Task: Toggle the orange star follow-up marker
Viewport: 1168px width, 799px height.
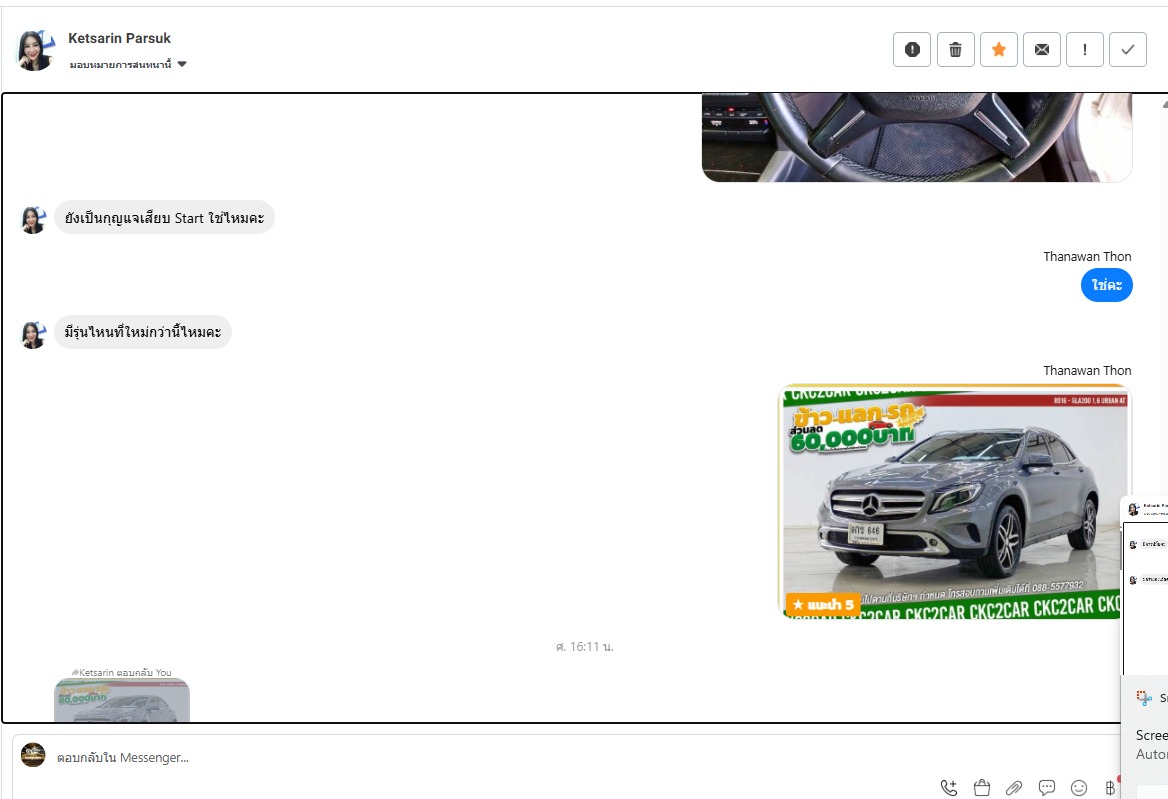Action: tap(998, 50)
